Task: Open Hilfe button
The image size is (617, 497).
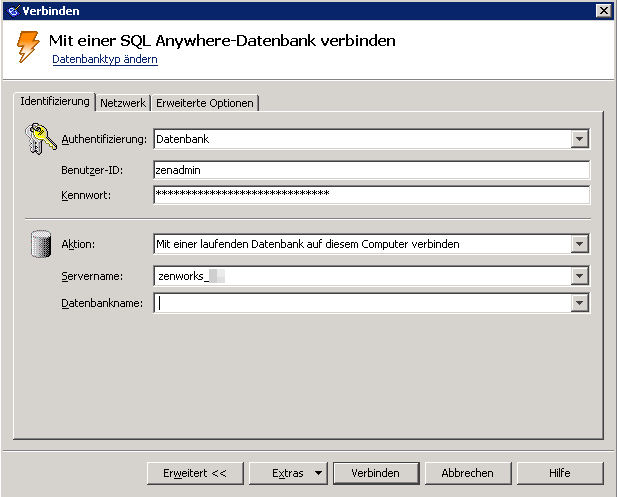Action: [560, 473]
